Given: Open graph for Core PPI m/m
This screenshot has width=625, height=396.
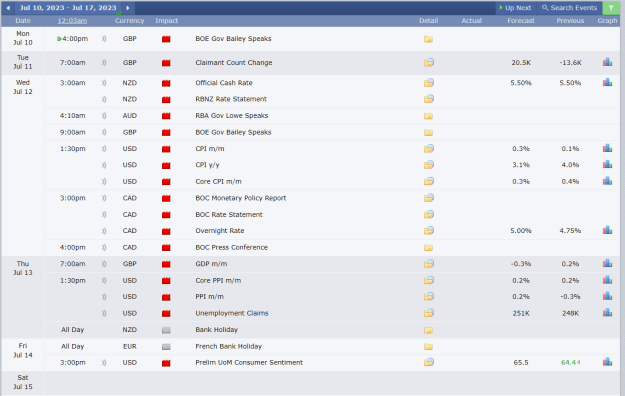Looking at the screenshot, I should [607, 280].
